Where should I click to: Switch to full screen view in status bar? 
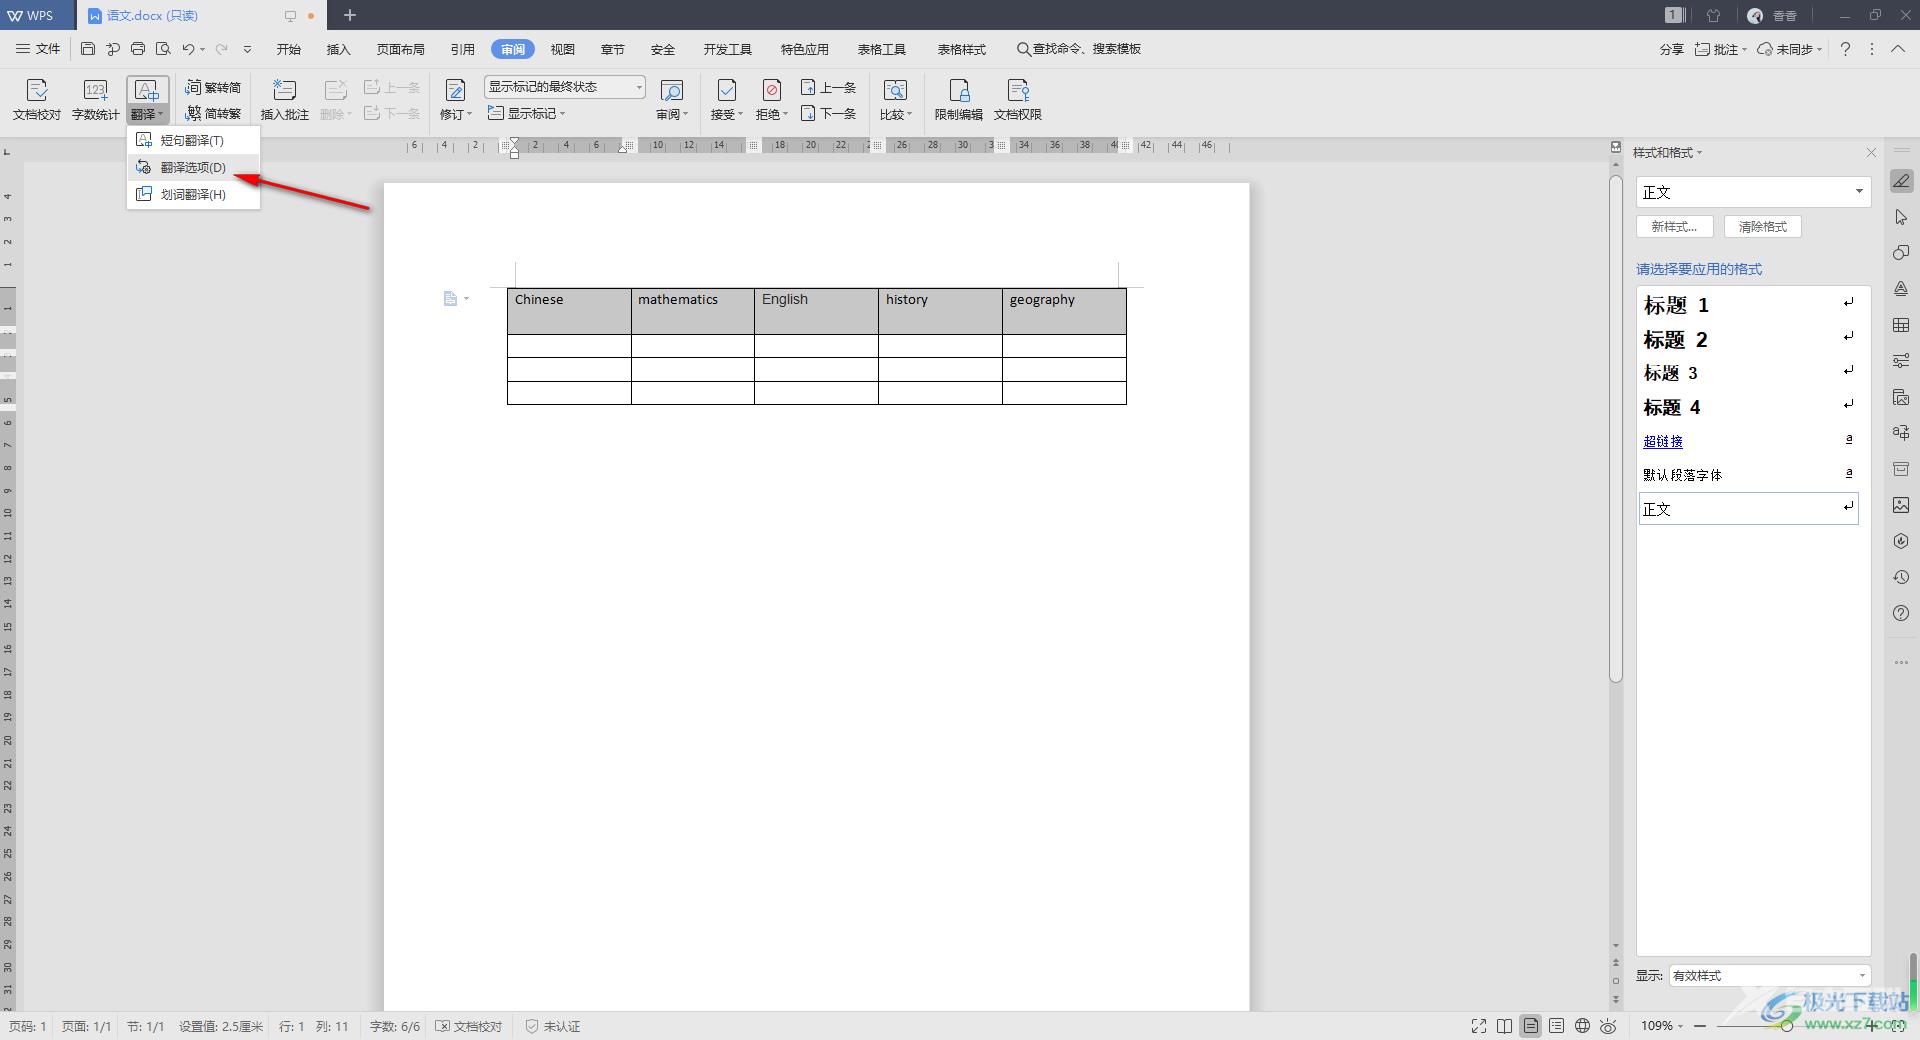(1479, 1026)
